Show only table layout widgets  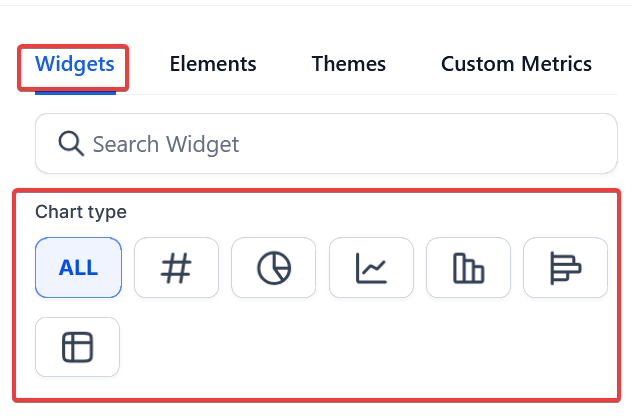[x=77, y=347]
